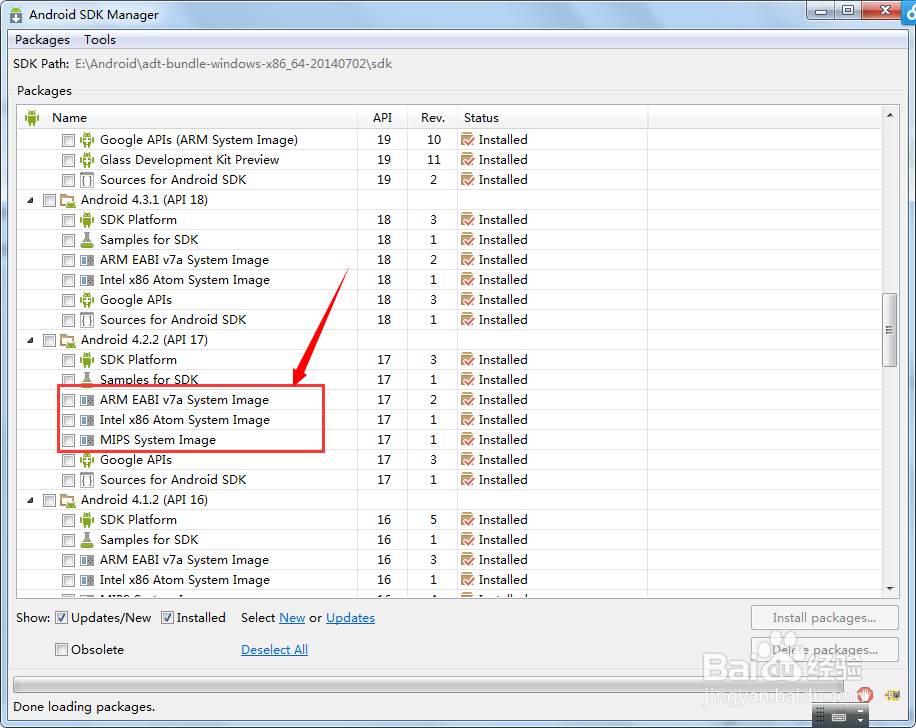
Task: Click the Android 4.1.2 (API 16) folder icon
Action: coord(68,500)
